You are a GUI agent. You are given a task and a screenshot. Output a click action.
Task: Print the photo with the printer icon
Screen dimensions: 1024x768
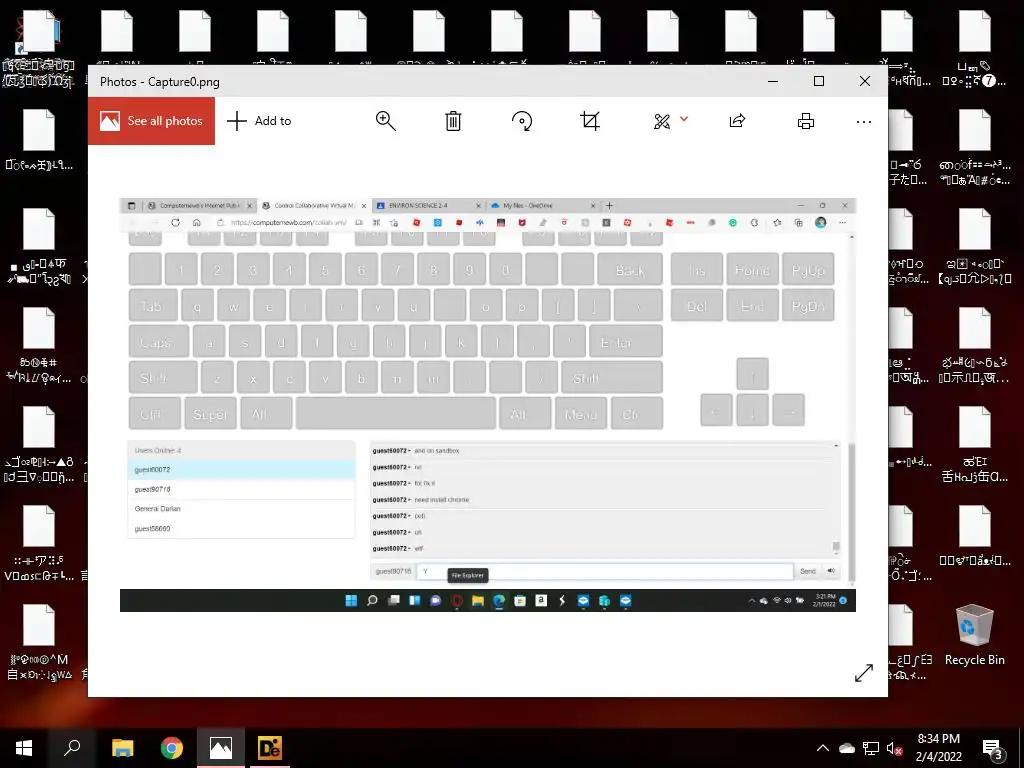(806, 121)
